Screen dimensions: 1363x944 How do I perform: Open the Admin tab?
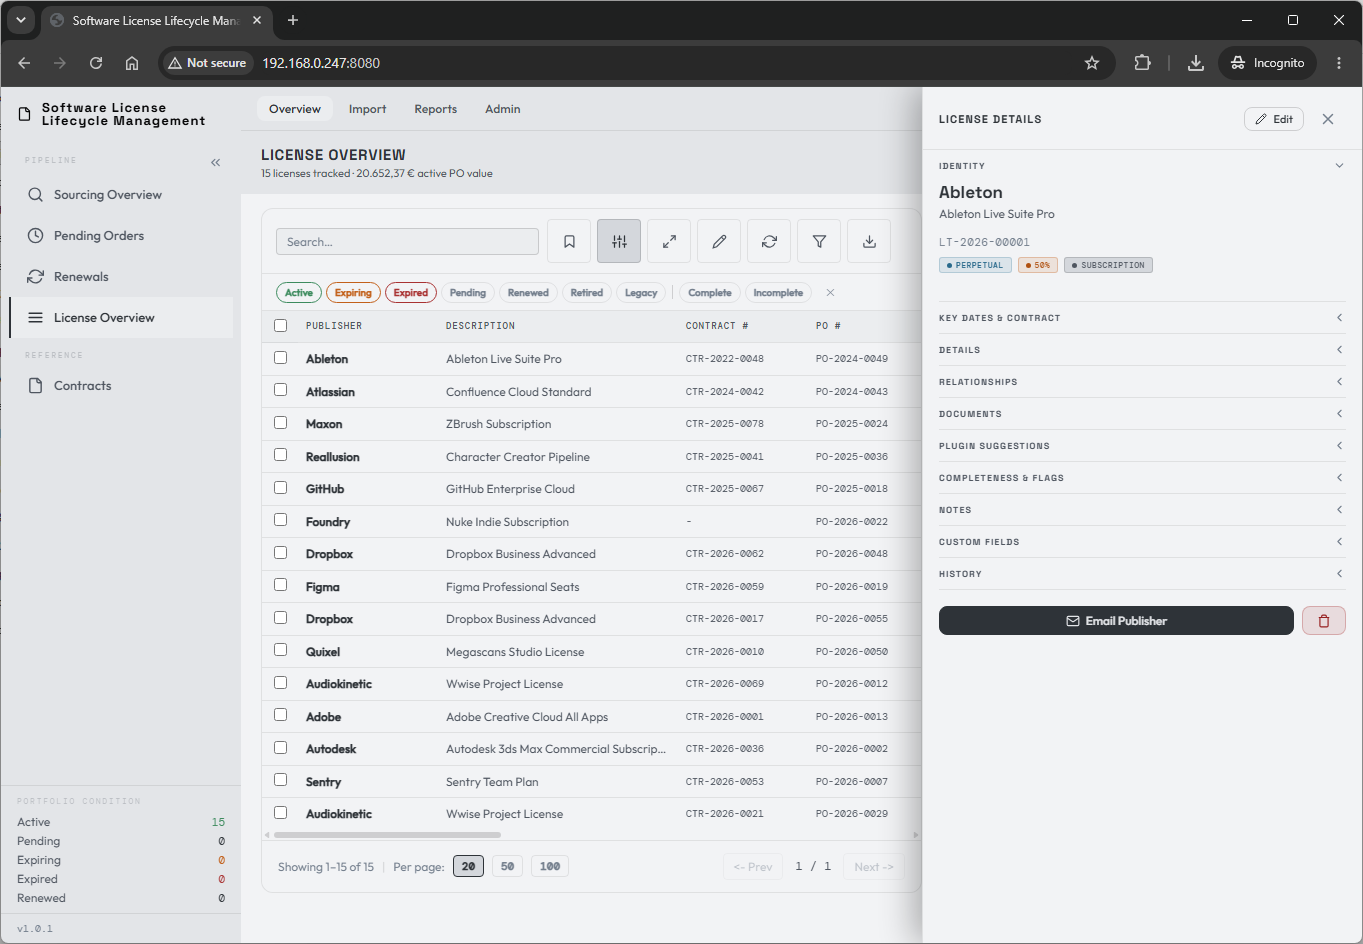(503, 109)
